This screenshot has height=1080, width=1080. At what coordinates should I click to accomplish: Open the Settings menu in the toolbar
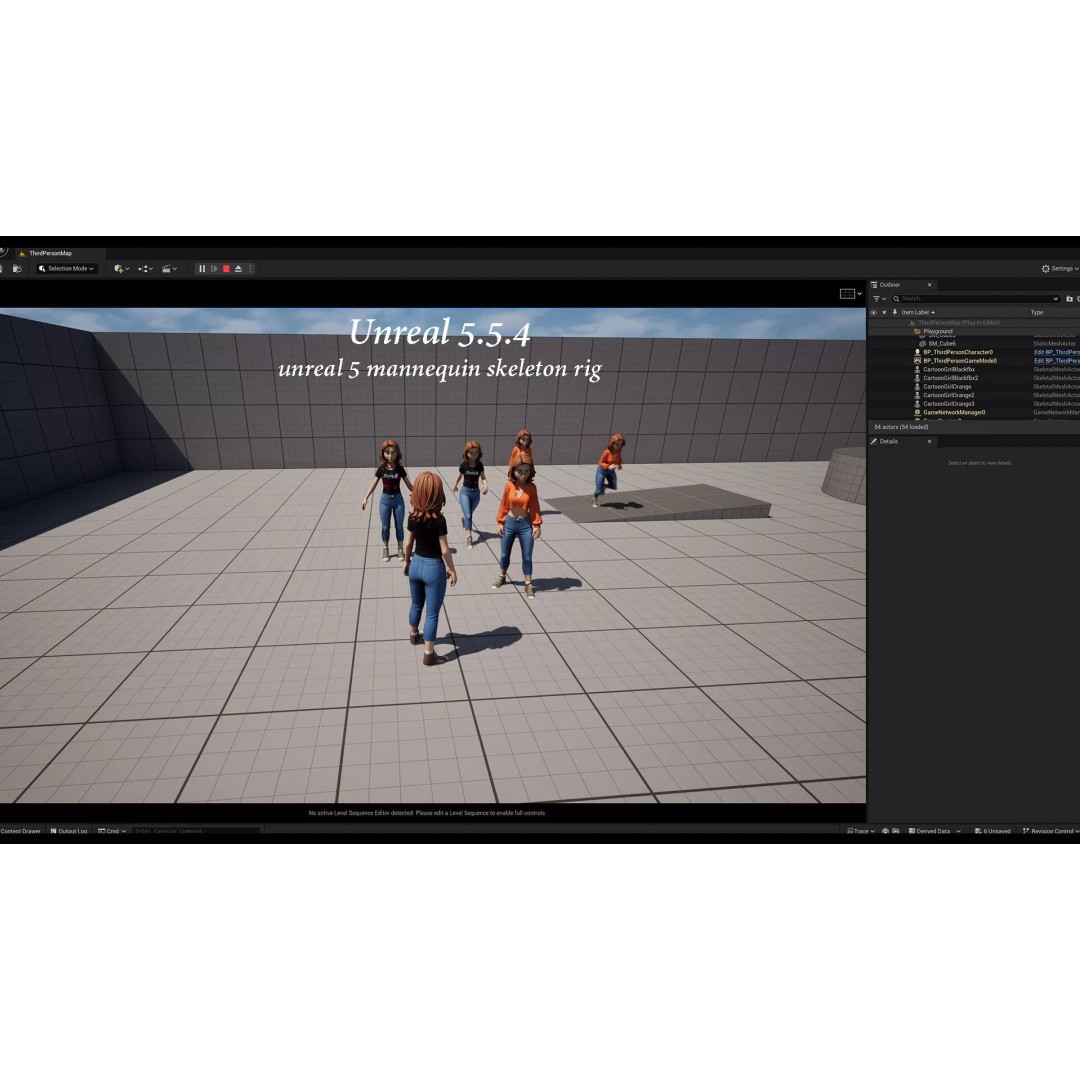click(1060, 269)
